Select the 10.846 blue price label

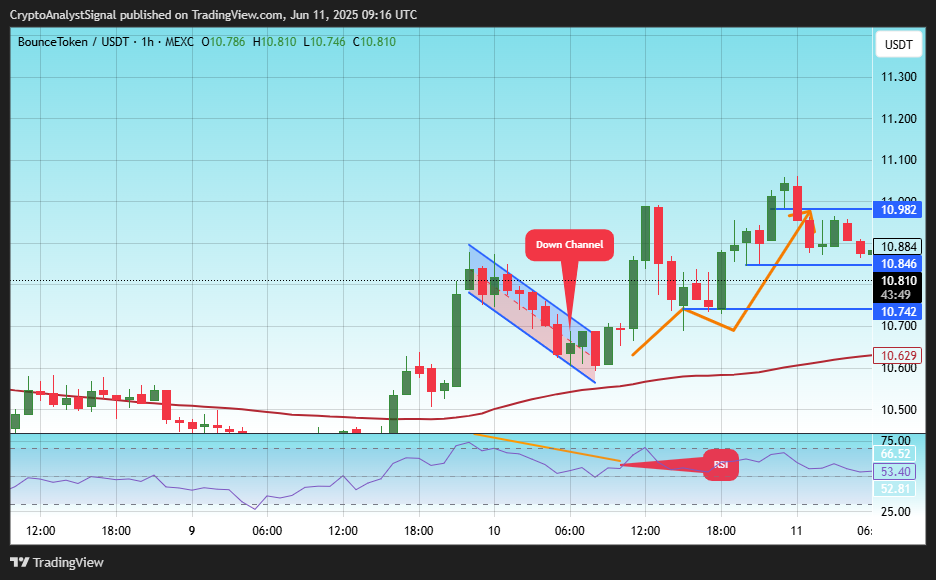coord(898,264)
